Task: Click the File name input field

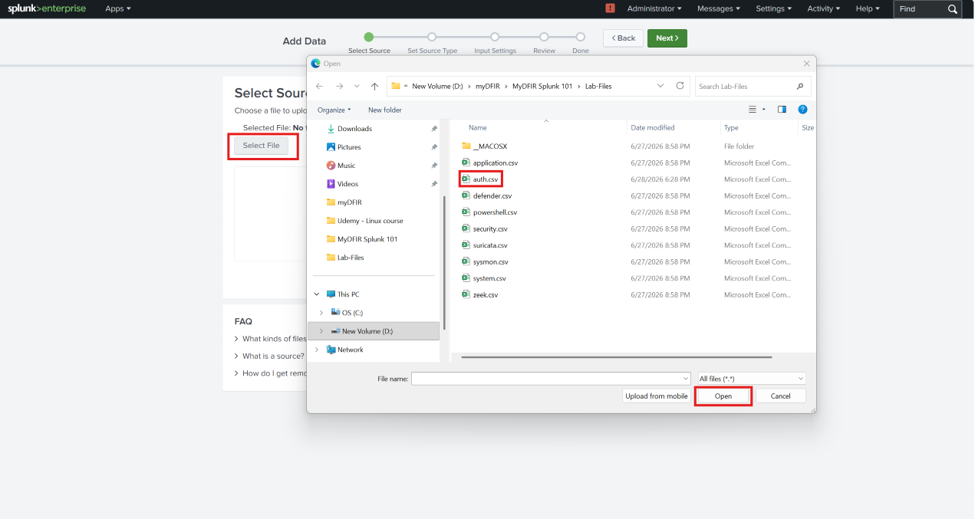Action: (x=550, y=379)
